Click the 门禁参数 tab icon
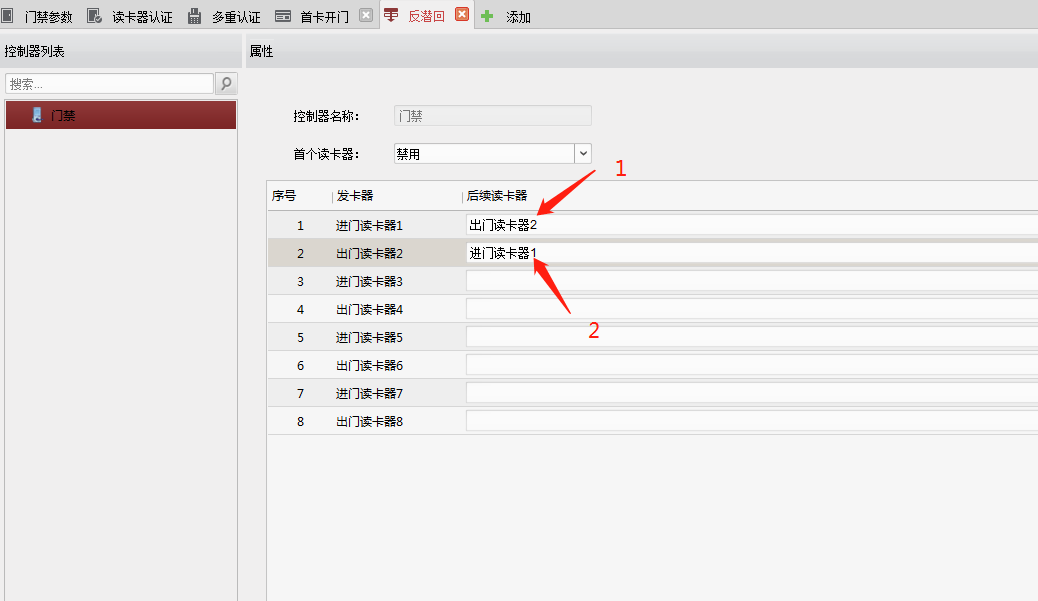 tap(9, 15)
